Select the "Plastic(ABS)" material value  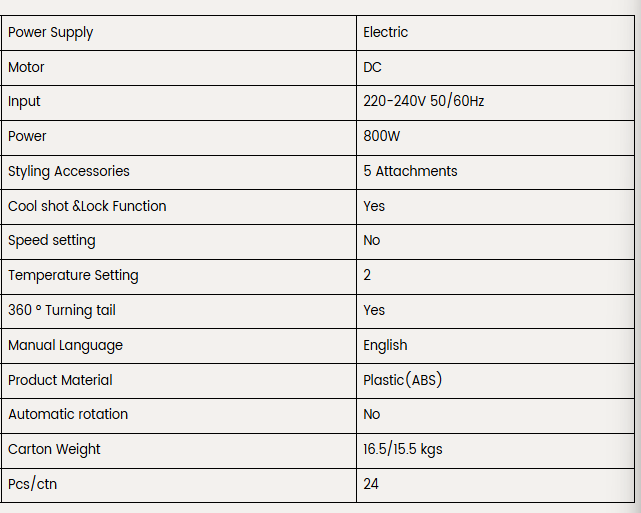click(402, 380)
